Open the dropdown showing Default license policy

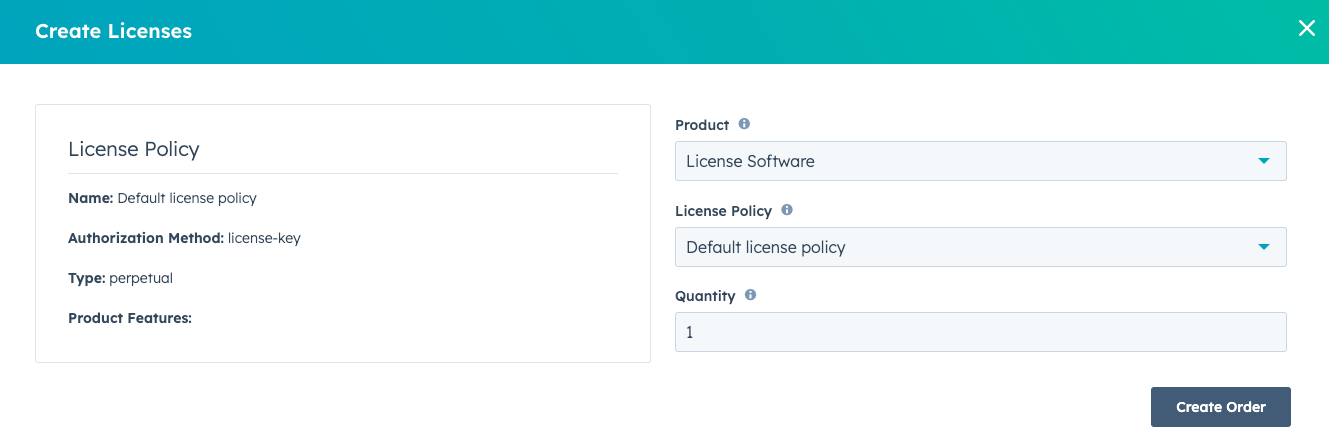point(960,247)
